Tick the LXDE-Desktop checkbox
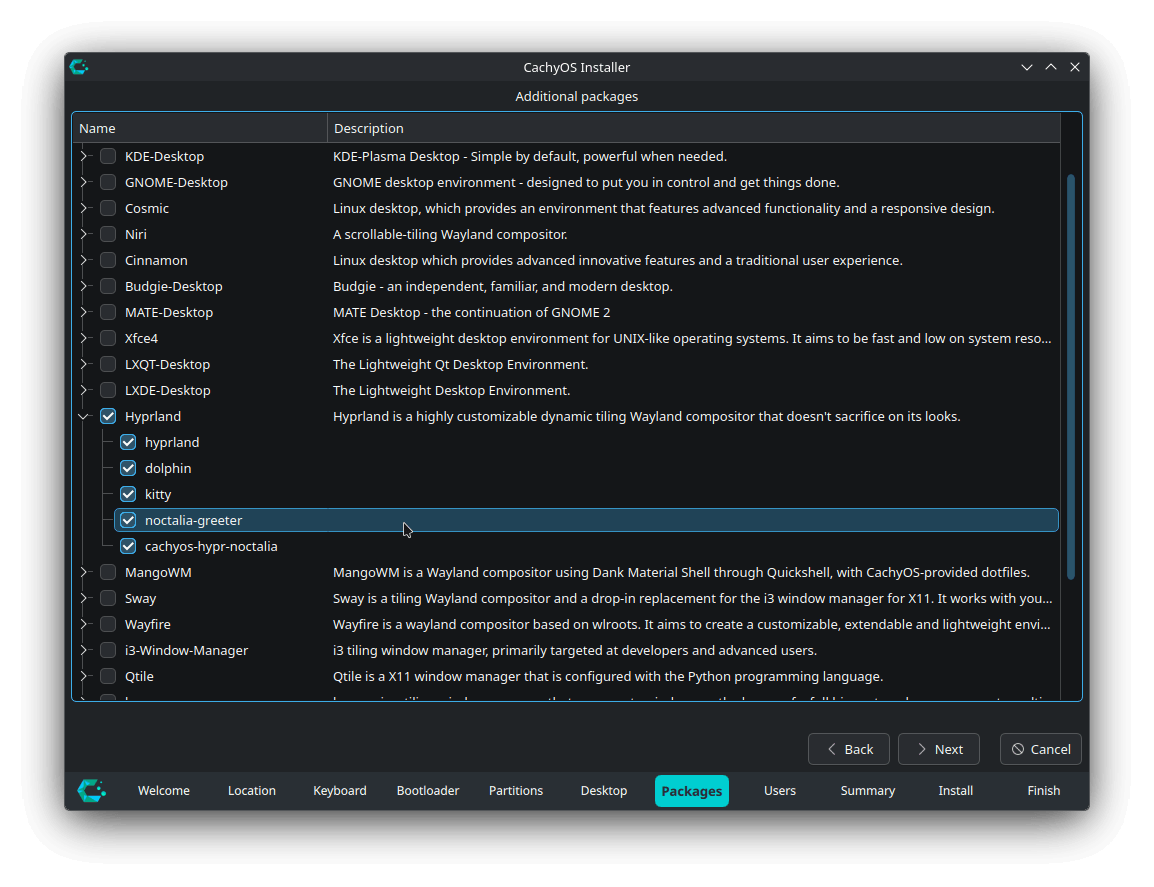1154x887 pixels. pyautogui.click(x=108, y=390)
